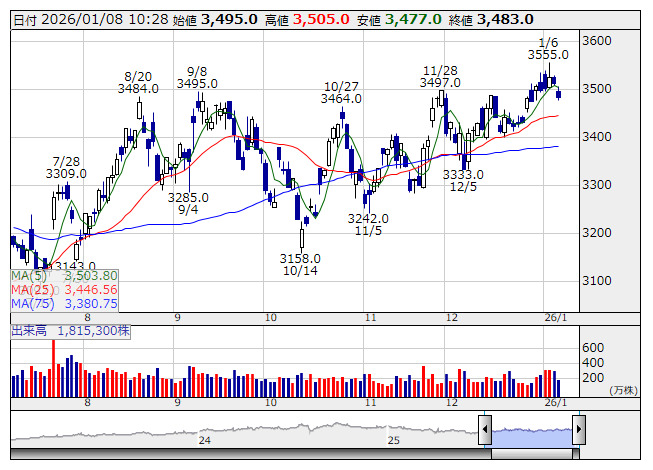Click the month 12 label under volume chart

tap(452, 403)
